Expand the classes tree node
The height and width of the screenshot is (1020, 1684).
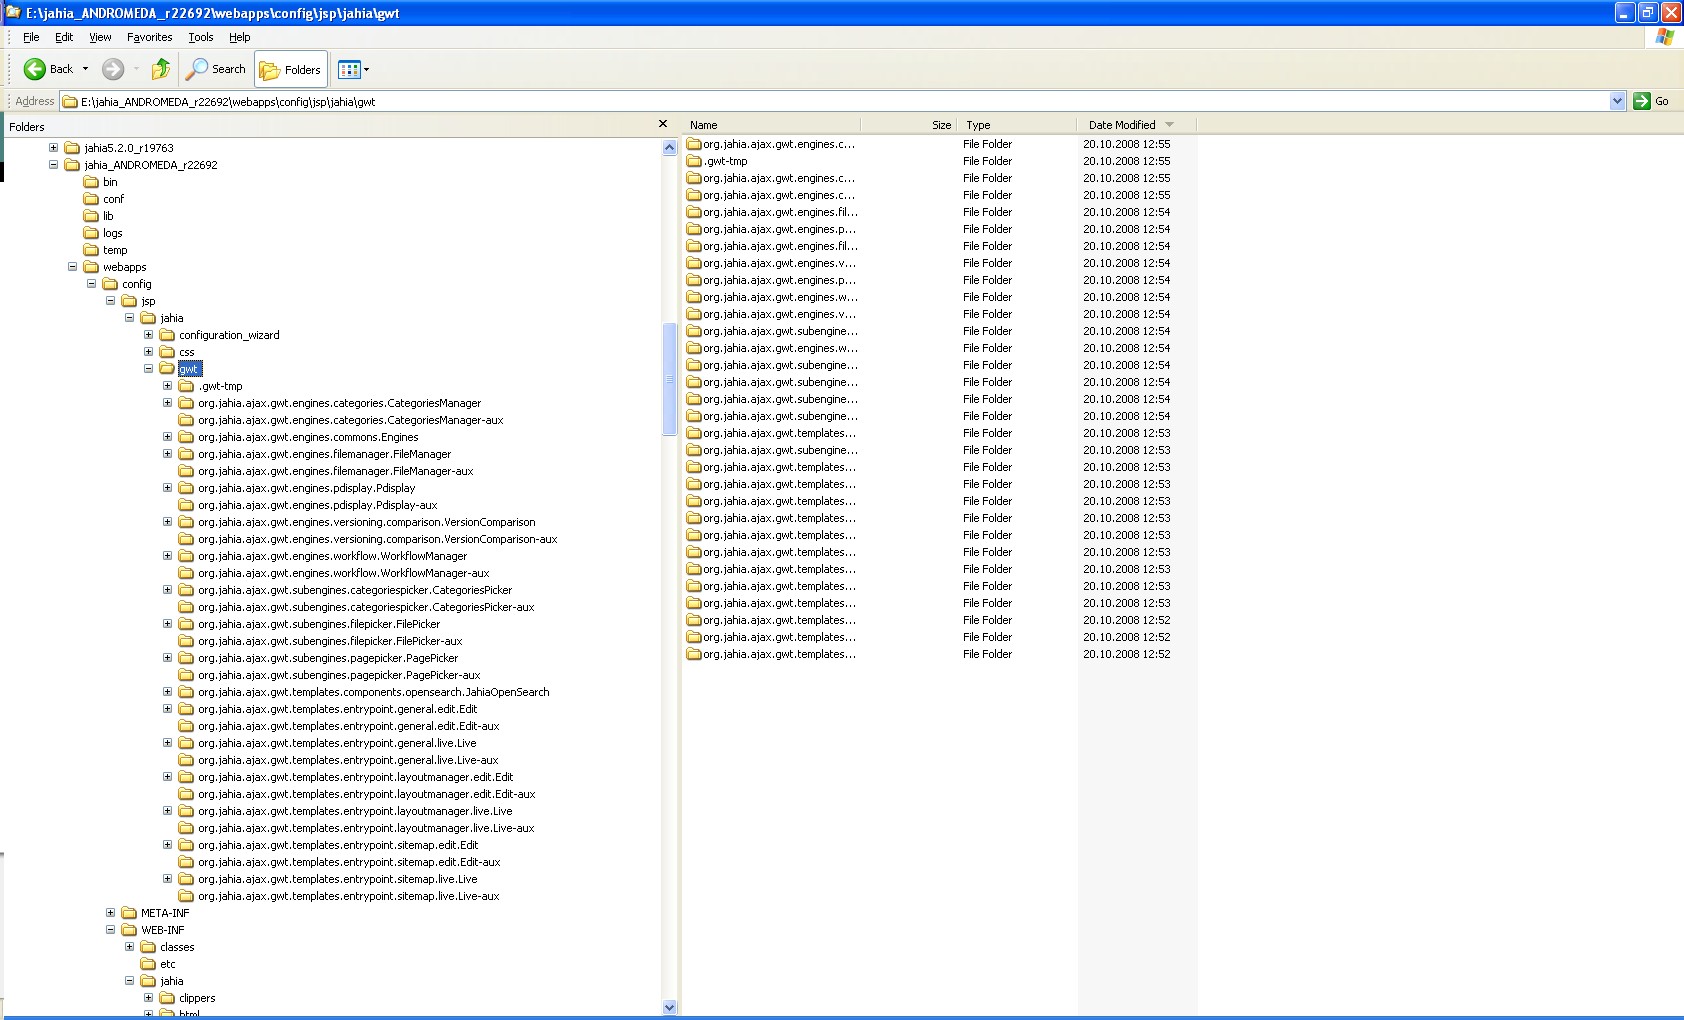point(130,947)
